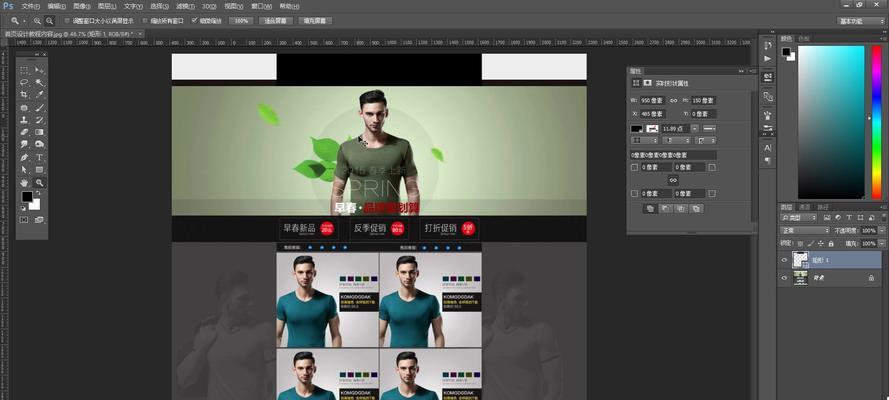Select the Hand tool
Viewport: 889px width, 400px height.
tap(24, 182)
